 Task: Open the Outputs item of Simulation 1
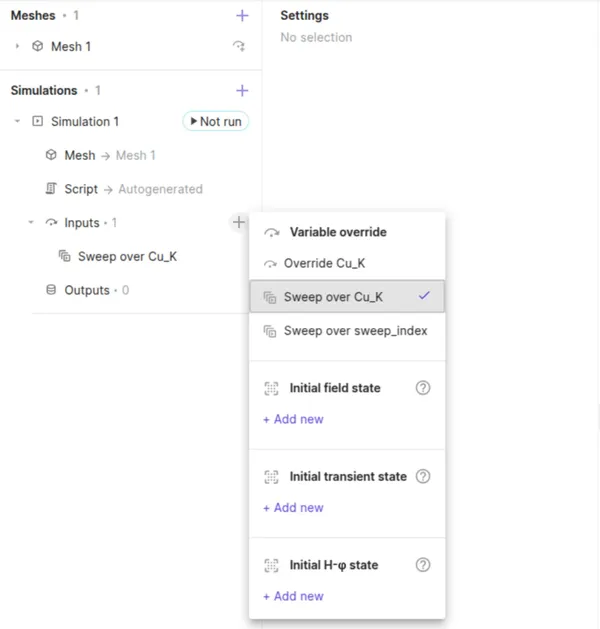tap(87, 290)
